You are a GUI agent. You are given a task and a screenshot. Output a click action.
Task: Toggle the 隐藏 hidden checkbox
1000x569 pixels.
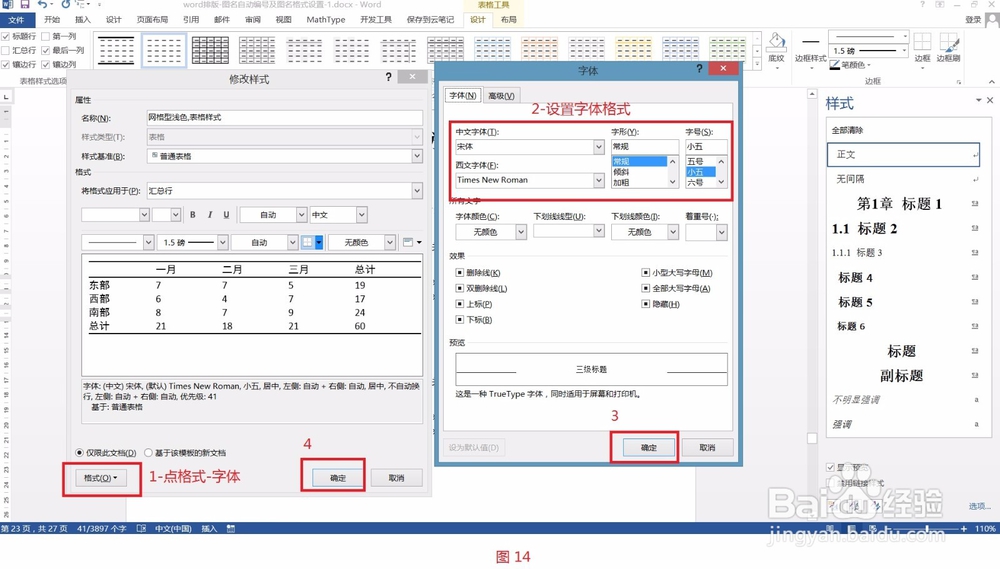pyautogui.click(x=645, y=304)
